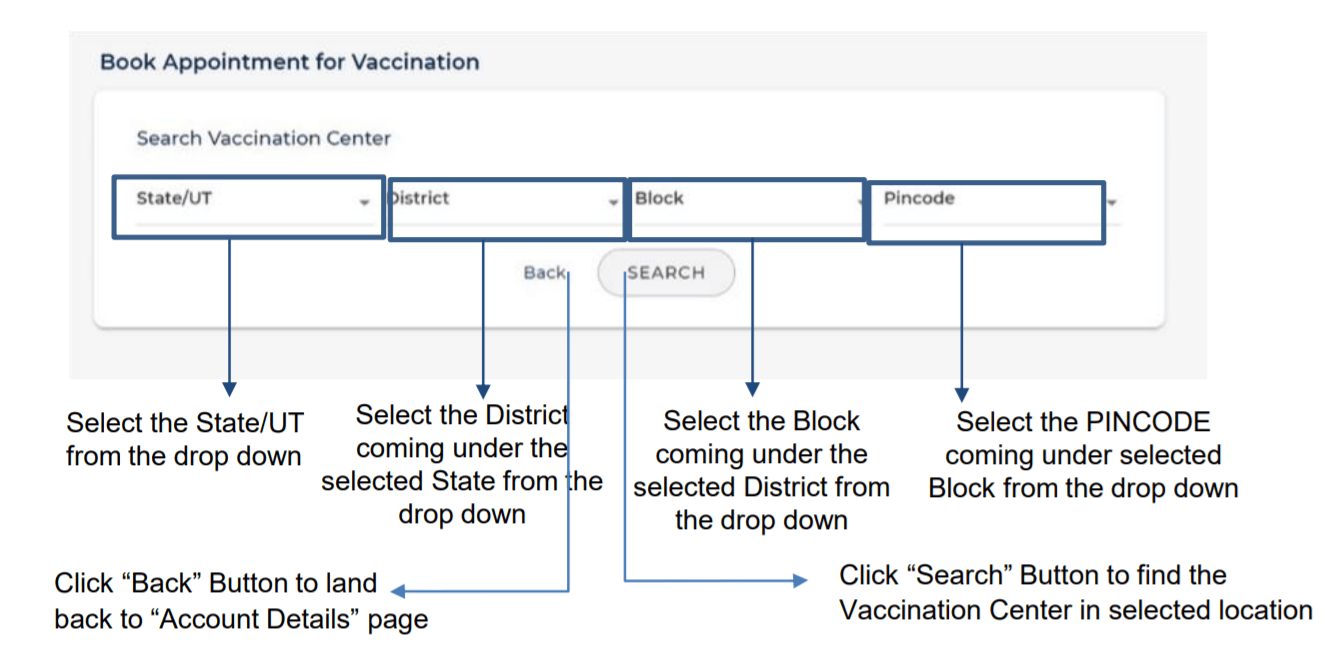Open the Block dropdown field
Viewport: 1337px width, 671px height.
747,209
